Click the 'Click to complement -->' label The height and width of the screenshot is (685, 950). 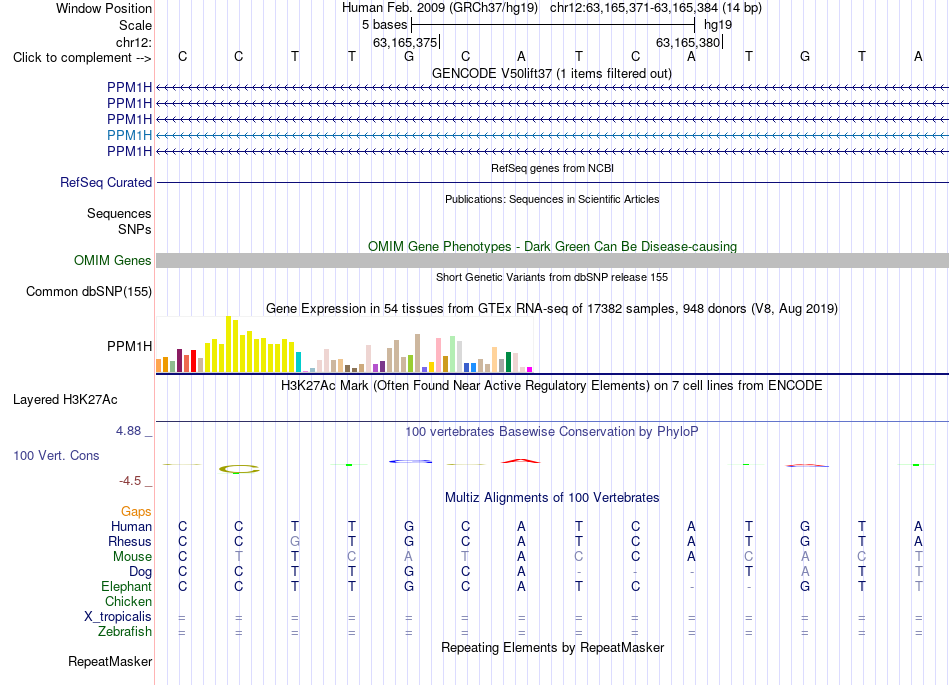click(x=82, y=58)
